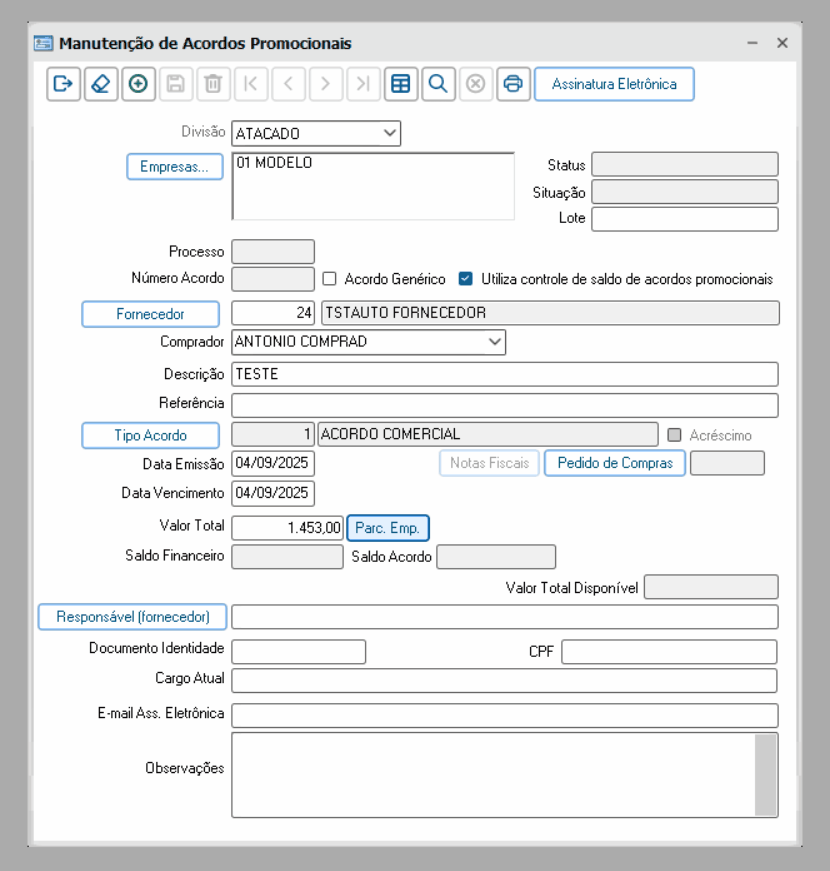
Task: Click the eraser clear-form icon
Action: (x=101, y=84)
